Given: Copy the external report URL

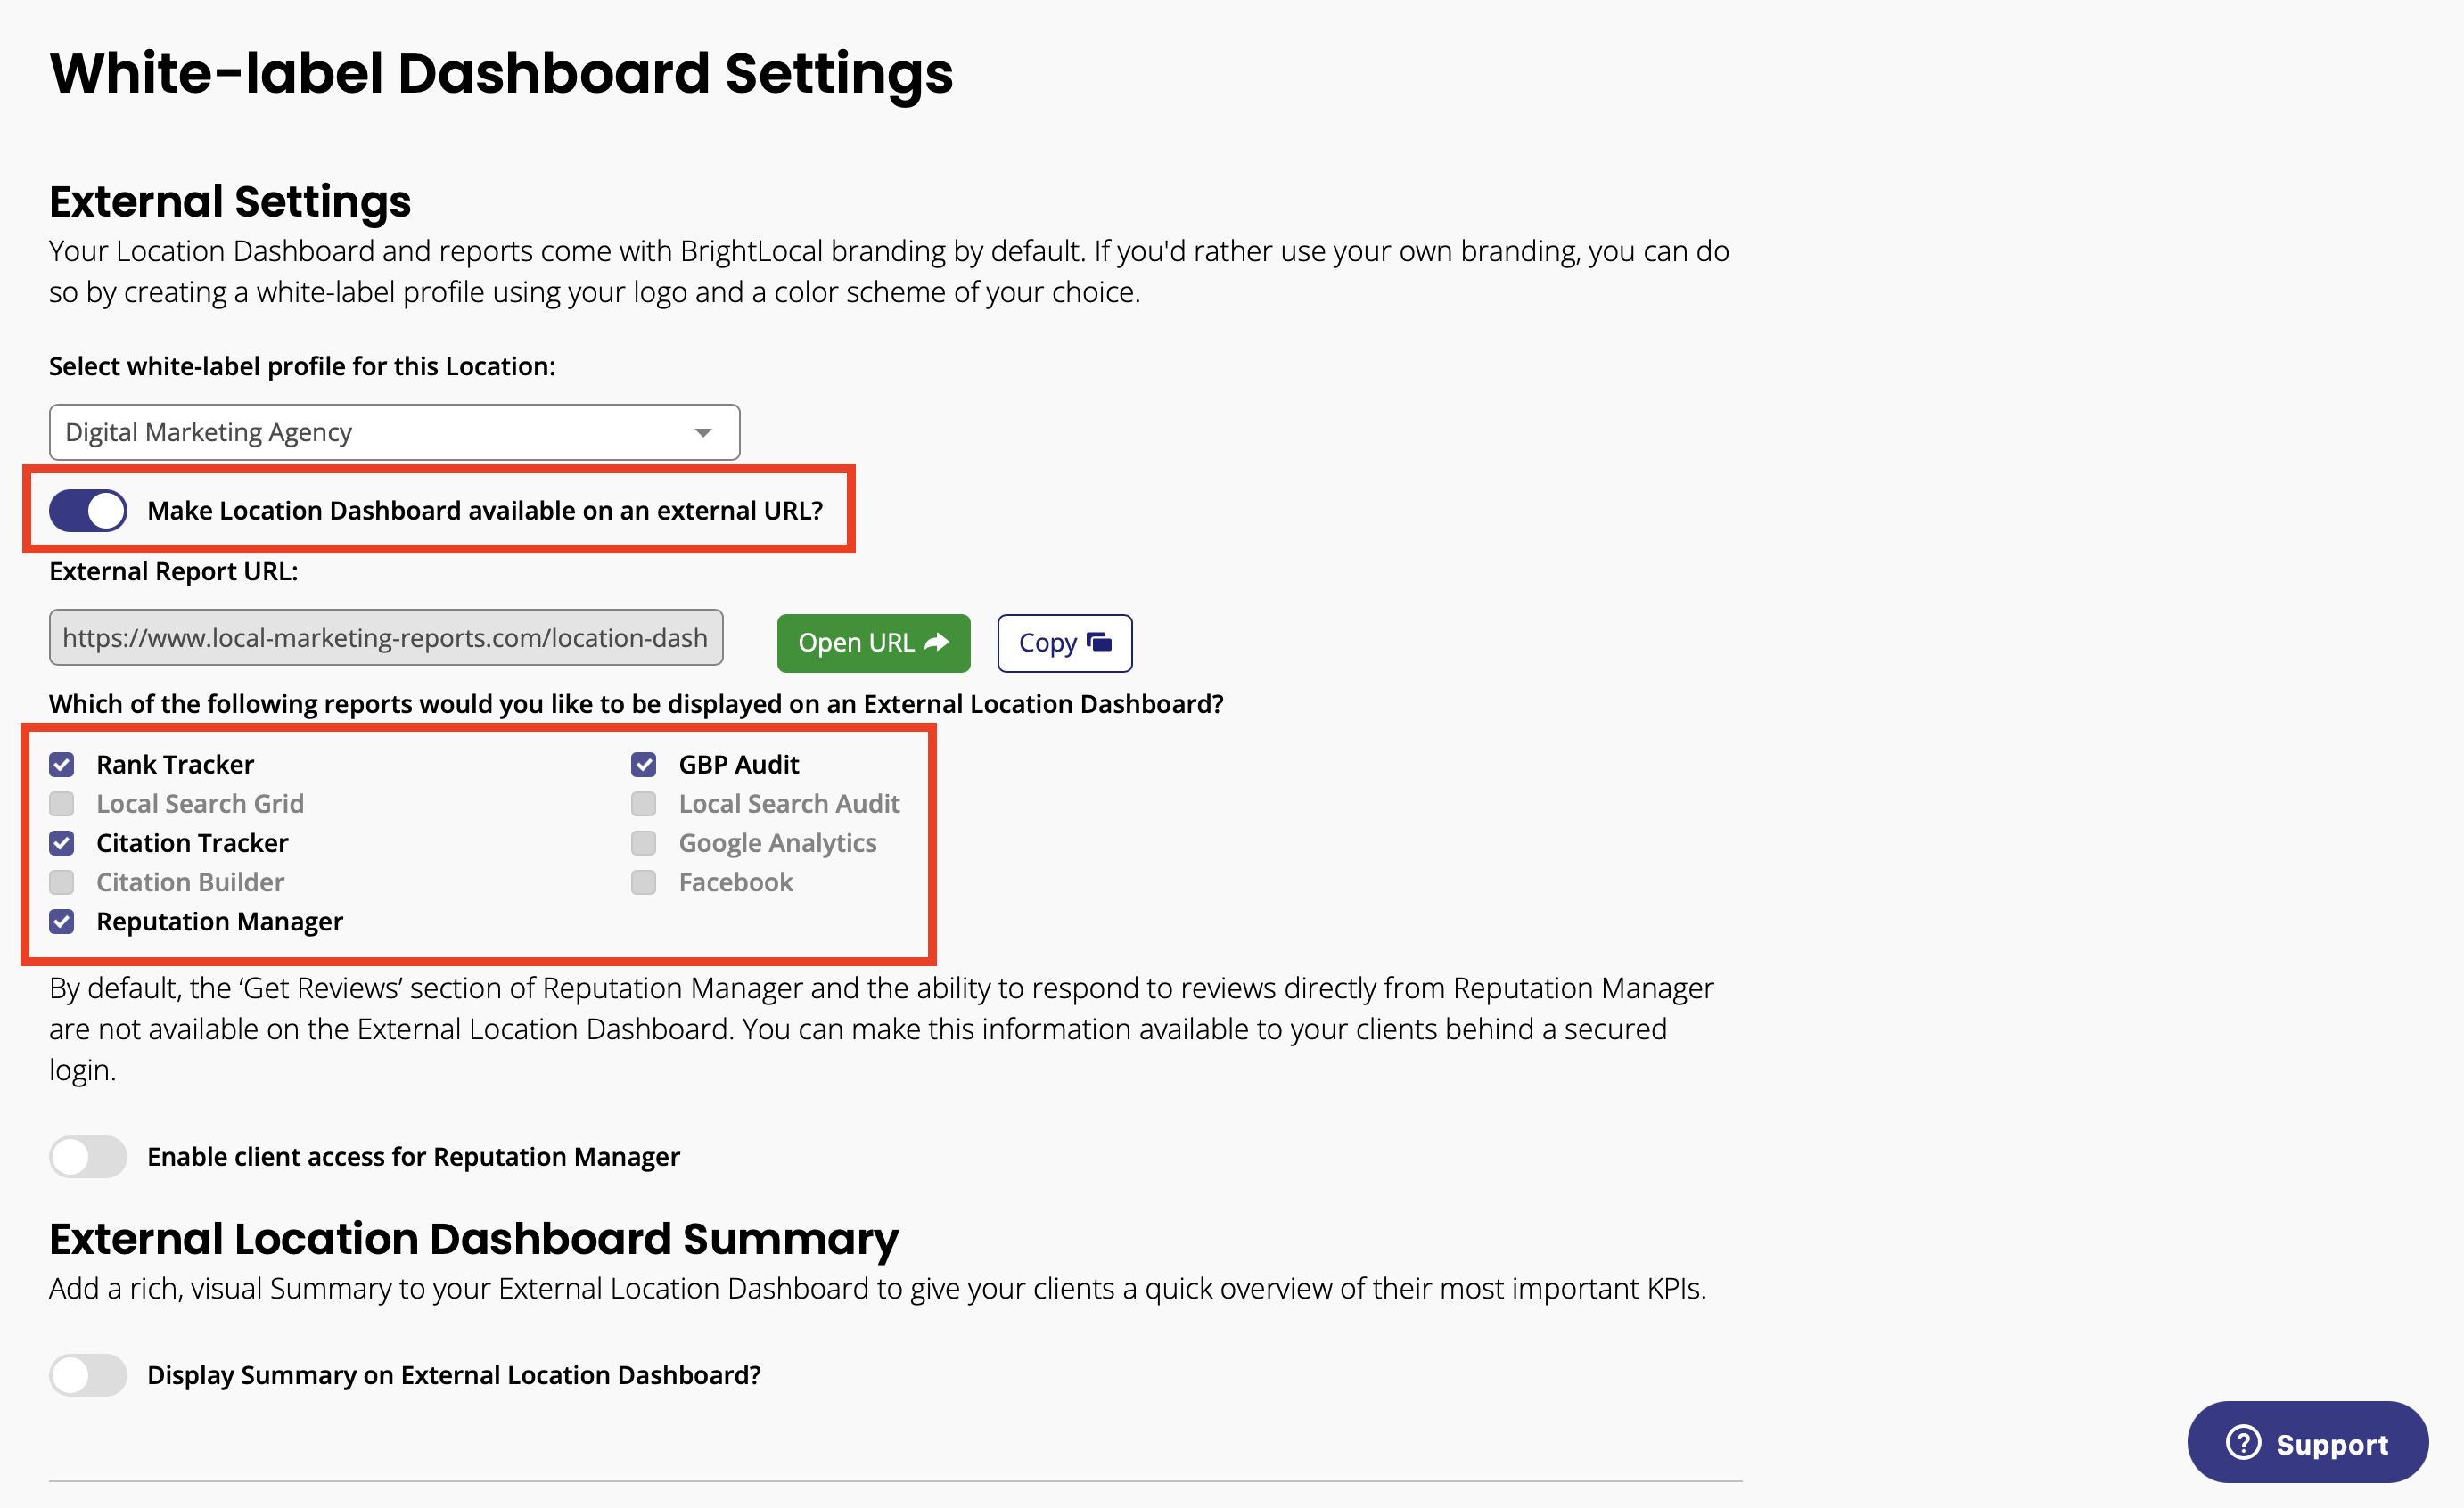Looking at the screenshot, I should coord(1064,642).
